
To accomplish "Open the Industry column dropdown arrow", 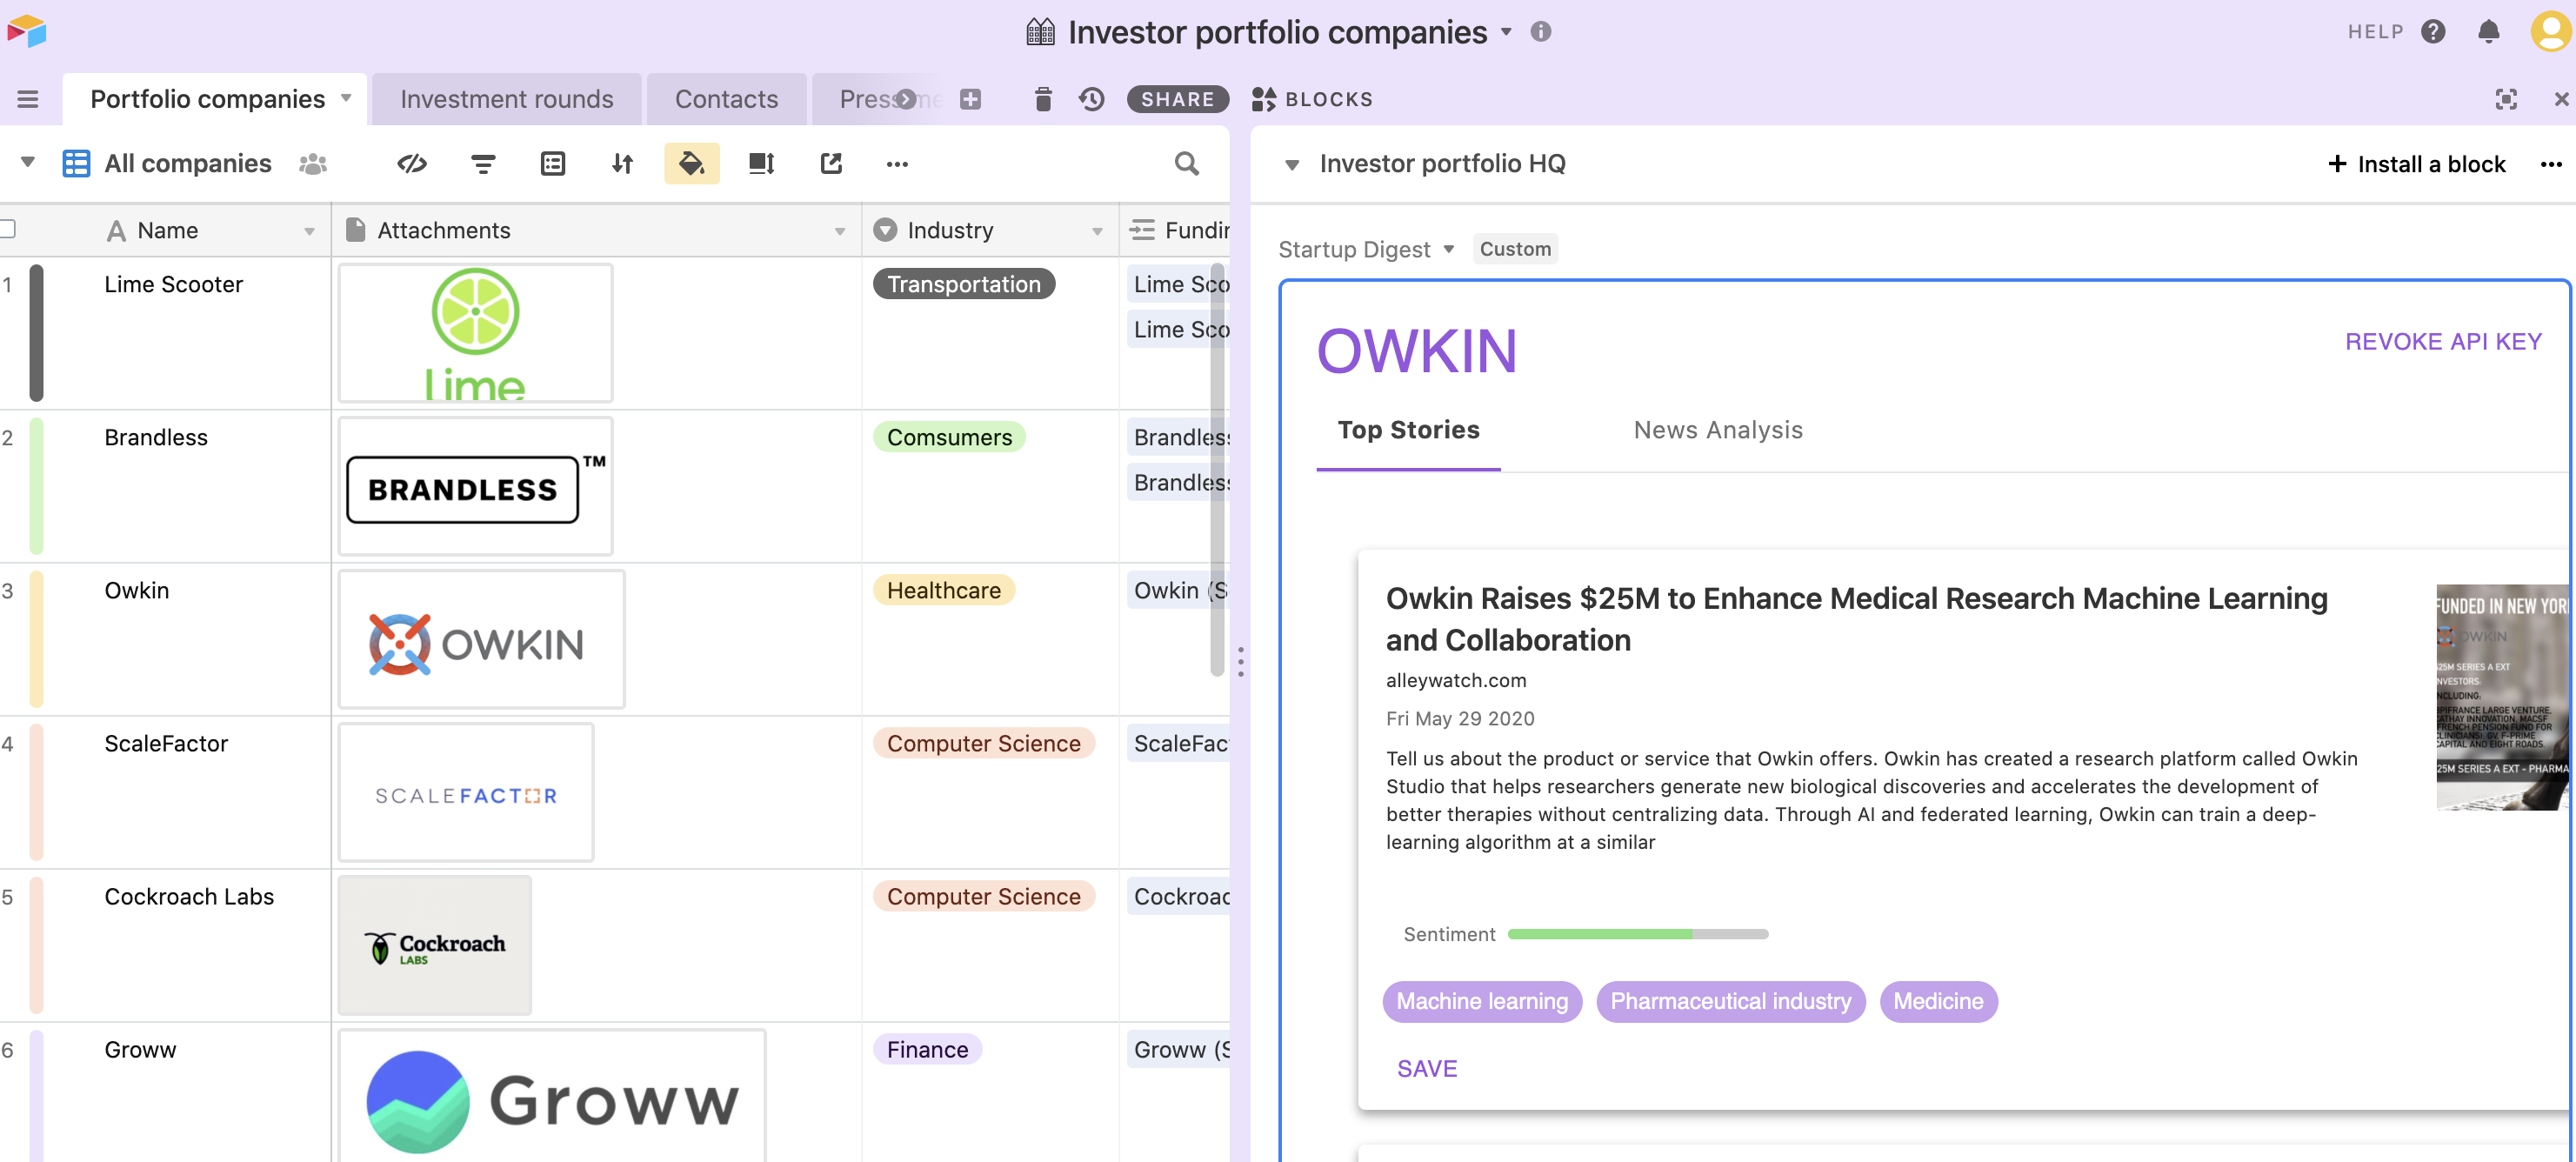I will click(x=1097, y=231).
